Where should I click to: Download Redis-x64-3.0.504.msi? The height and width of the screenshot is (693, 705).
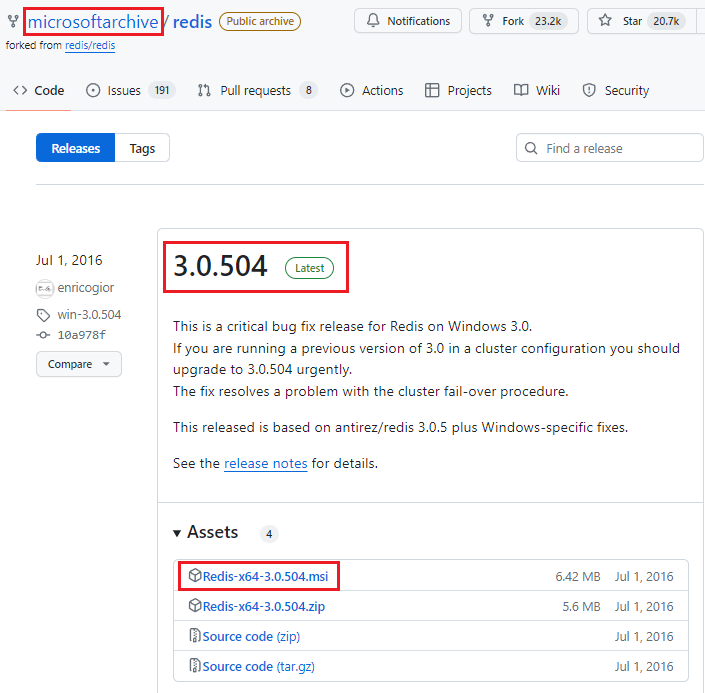[x=265, y=577]
